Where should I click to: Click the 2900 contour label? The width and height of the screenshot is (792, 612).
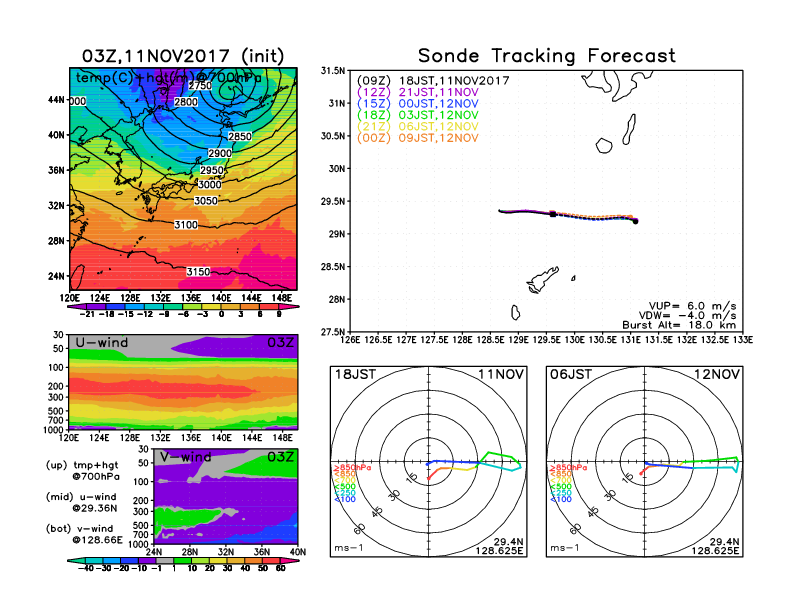click(x=220, y=154)
